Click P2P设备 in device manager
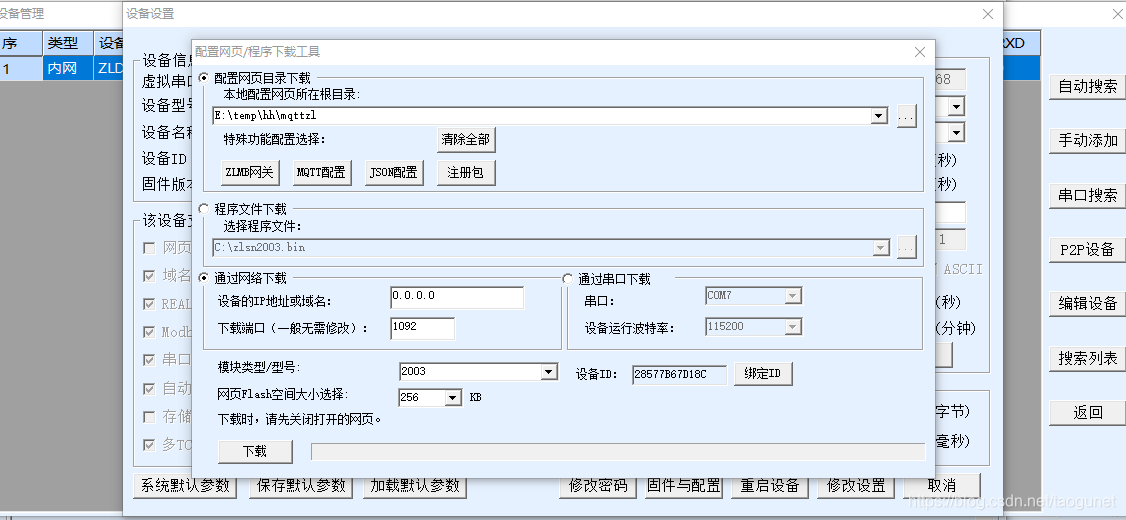This screenshot has height=520, width=1126. pos(1087,249)
